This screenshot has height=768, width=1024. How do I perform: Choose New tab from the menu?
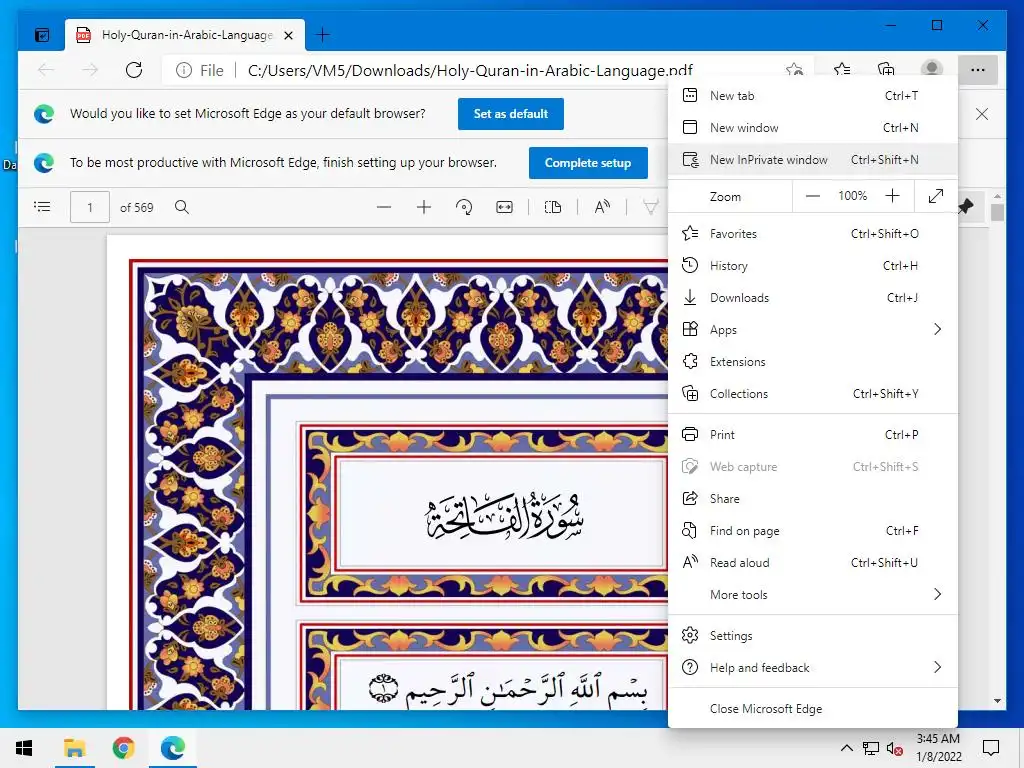pyautogui.click(x=812, y=95)
